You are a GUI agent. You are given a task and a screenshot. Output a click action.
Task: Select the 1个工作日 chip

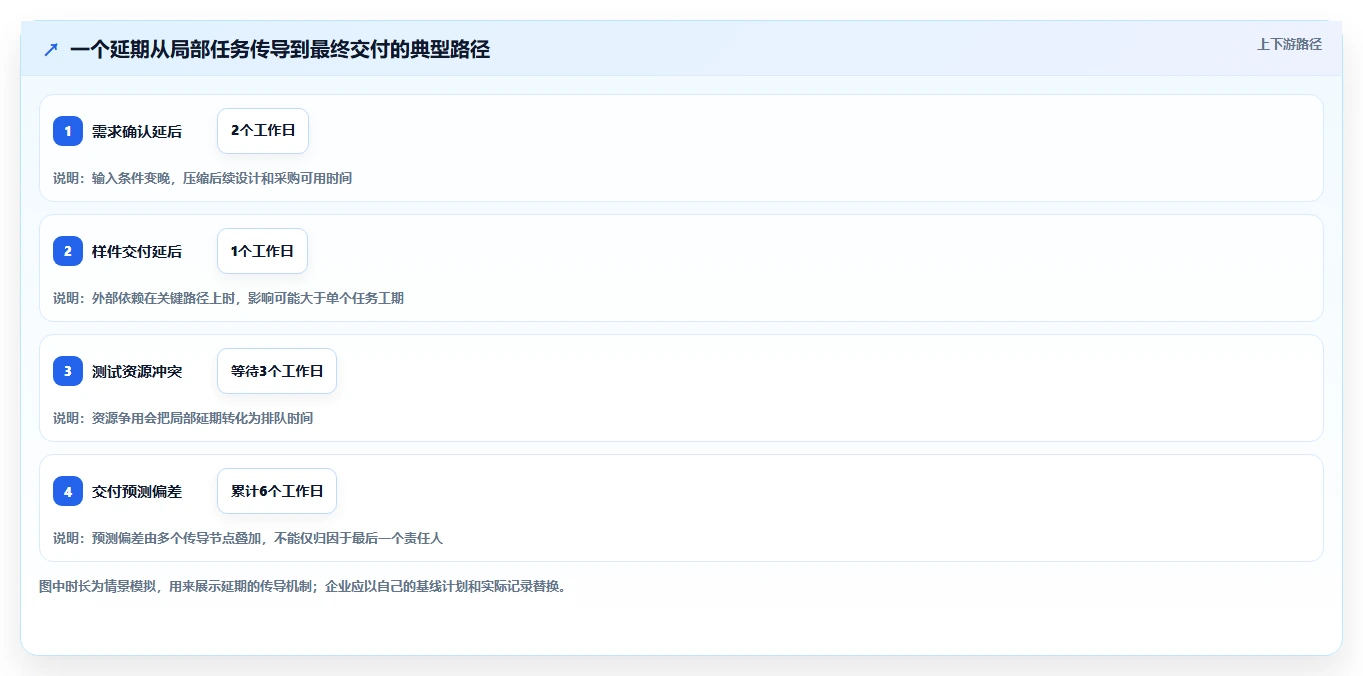263,251
